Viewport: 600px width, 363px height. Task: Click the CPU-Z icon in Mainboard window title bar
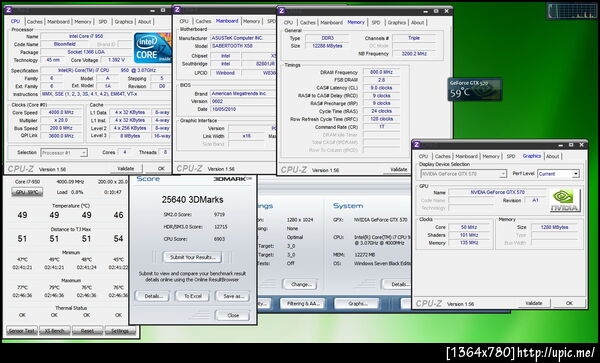point(178,10)
